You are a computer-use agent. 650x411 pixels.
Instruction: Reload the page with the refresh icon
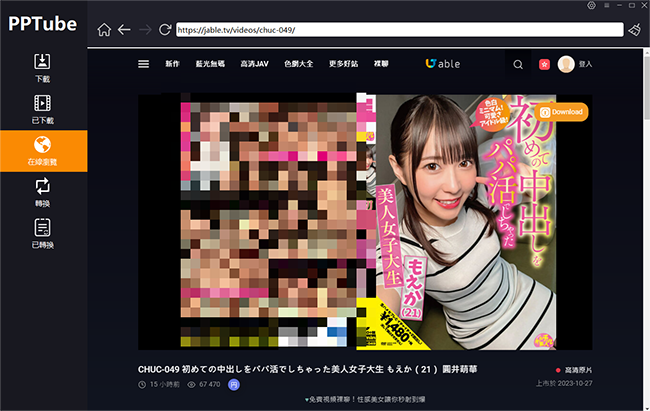click(165, 30)
